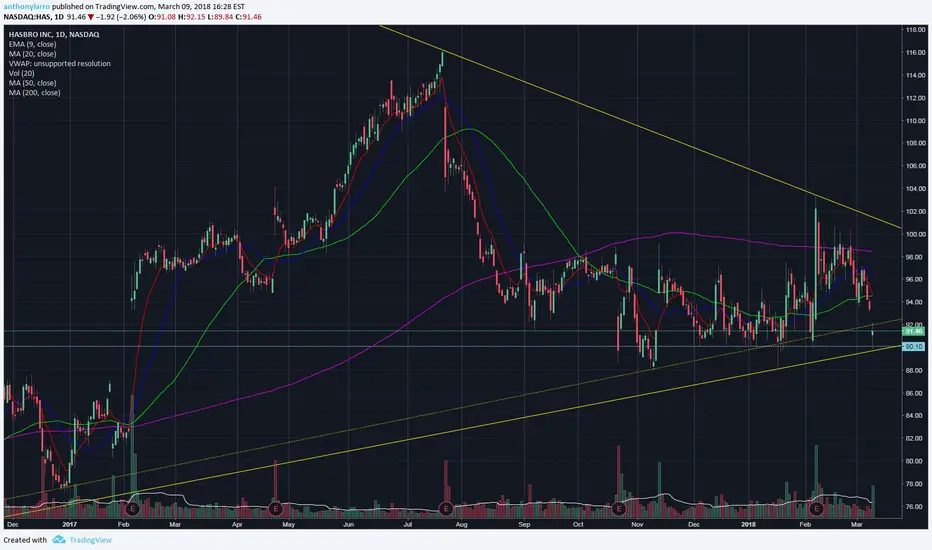Viewport: 932px width, 550px height.
Task: Open the late October 2017 earnings 'E' marker
Action: [x=619, y=508]
